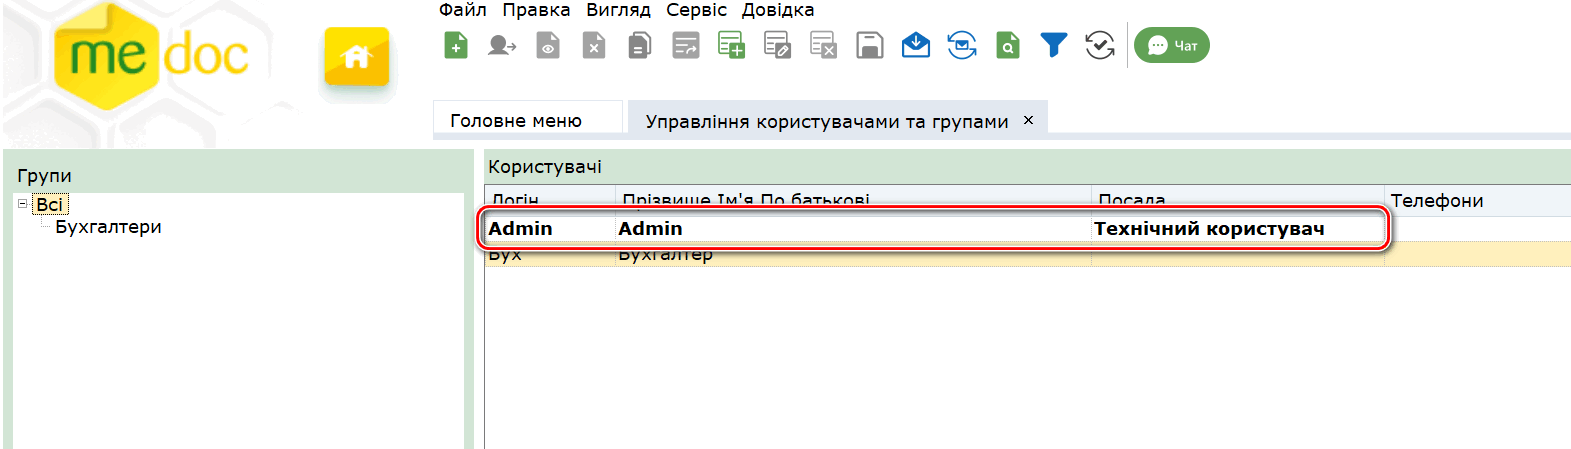Click the blue filter funnel icon

(x=1053, y=46)
